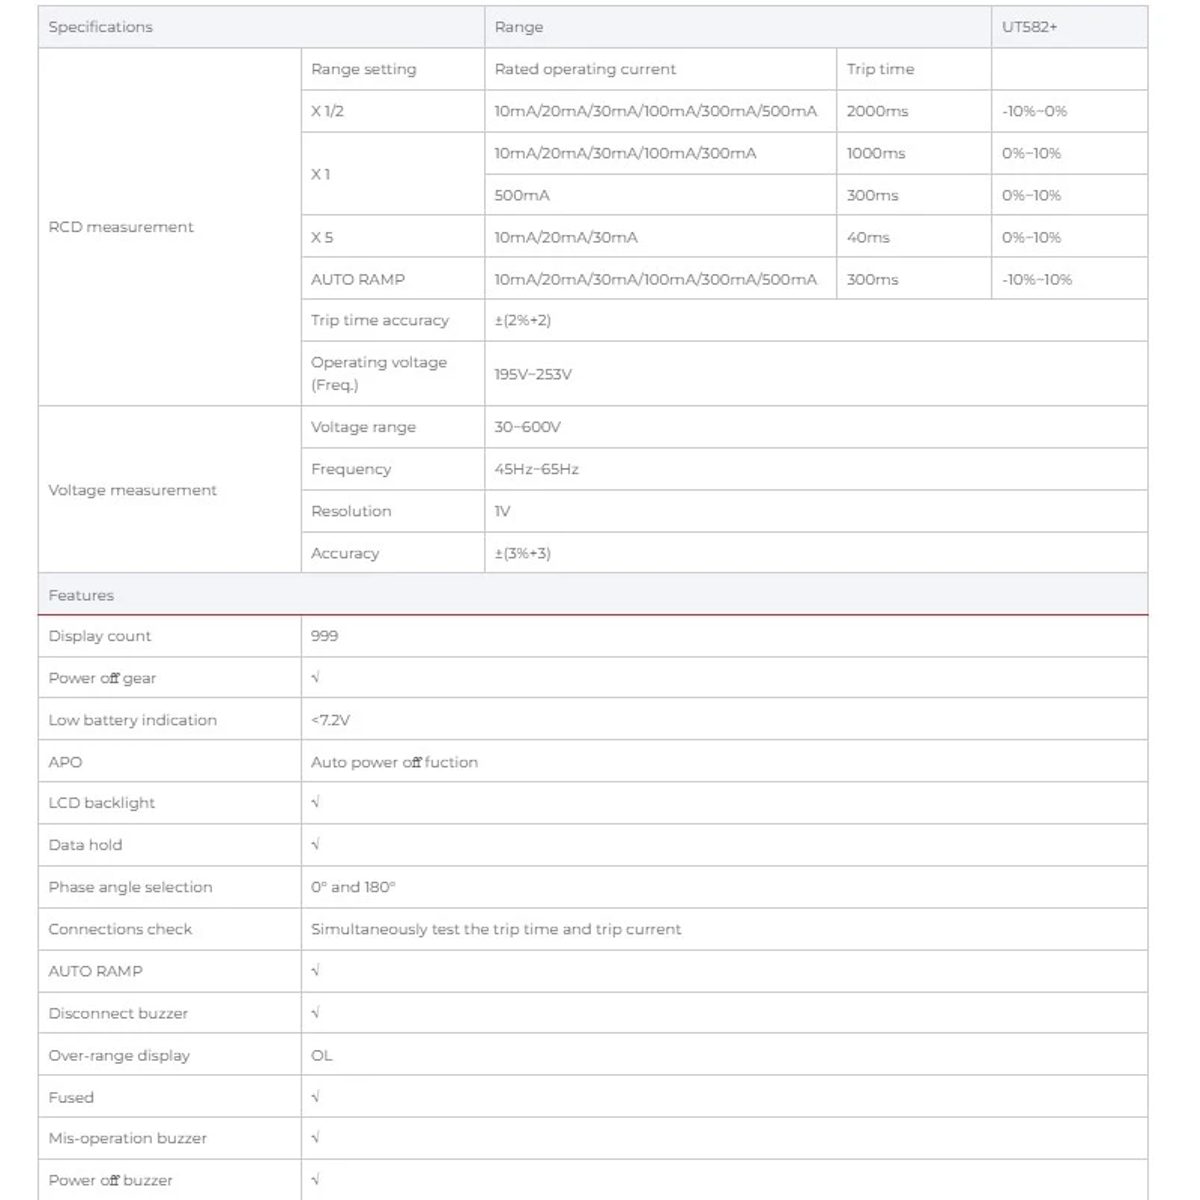The image size is (1200, 1200).
Task: Click the Mis-operation buzzer checkmark
Action: pos(316,1138)
